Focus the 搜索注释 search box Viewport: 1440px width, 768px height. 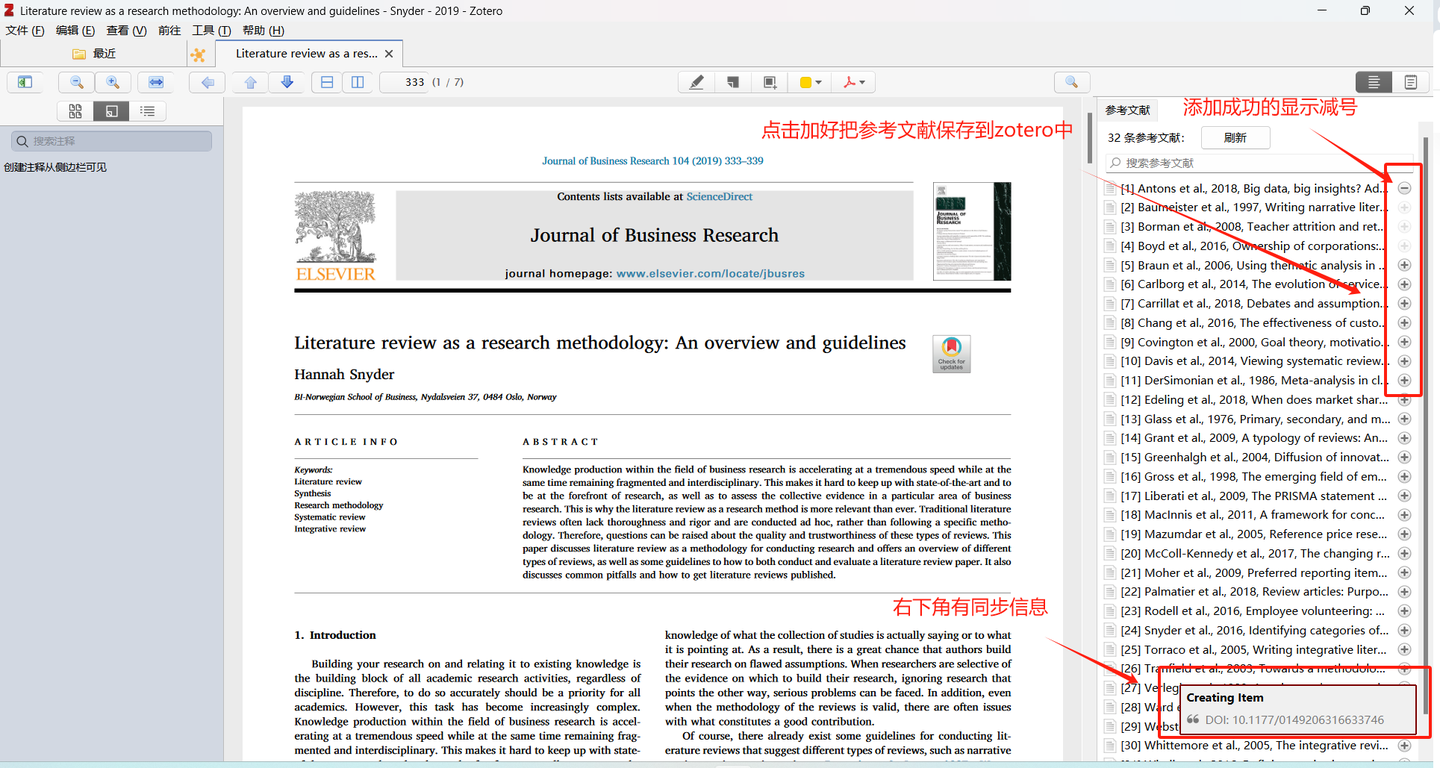(111, 141)
